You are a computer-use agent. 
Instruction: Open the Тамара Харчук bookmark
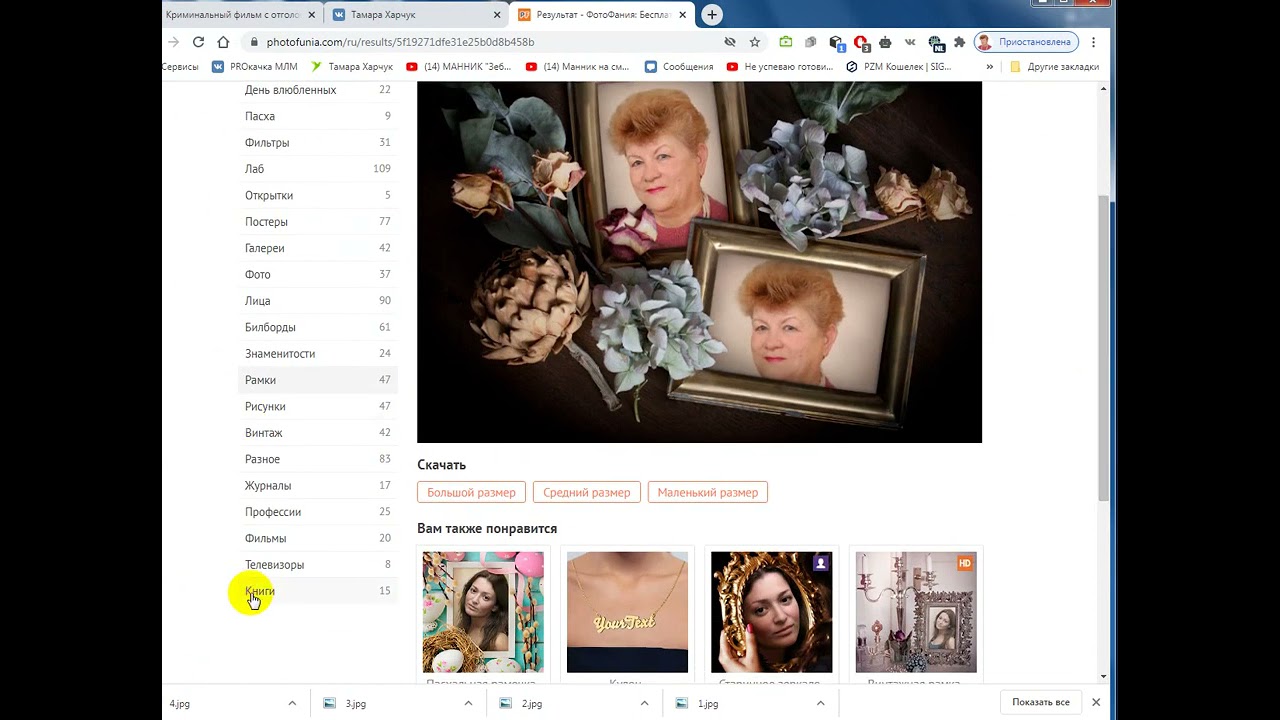pyautogui.click(x=352, y=67)
